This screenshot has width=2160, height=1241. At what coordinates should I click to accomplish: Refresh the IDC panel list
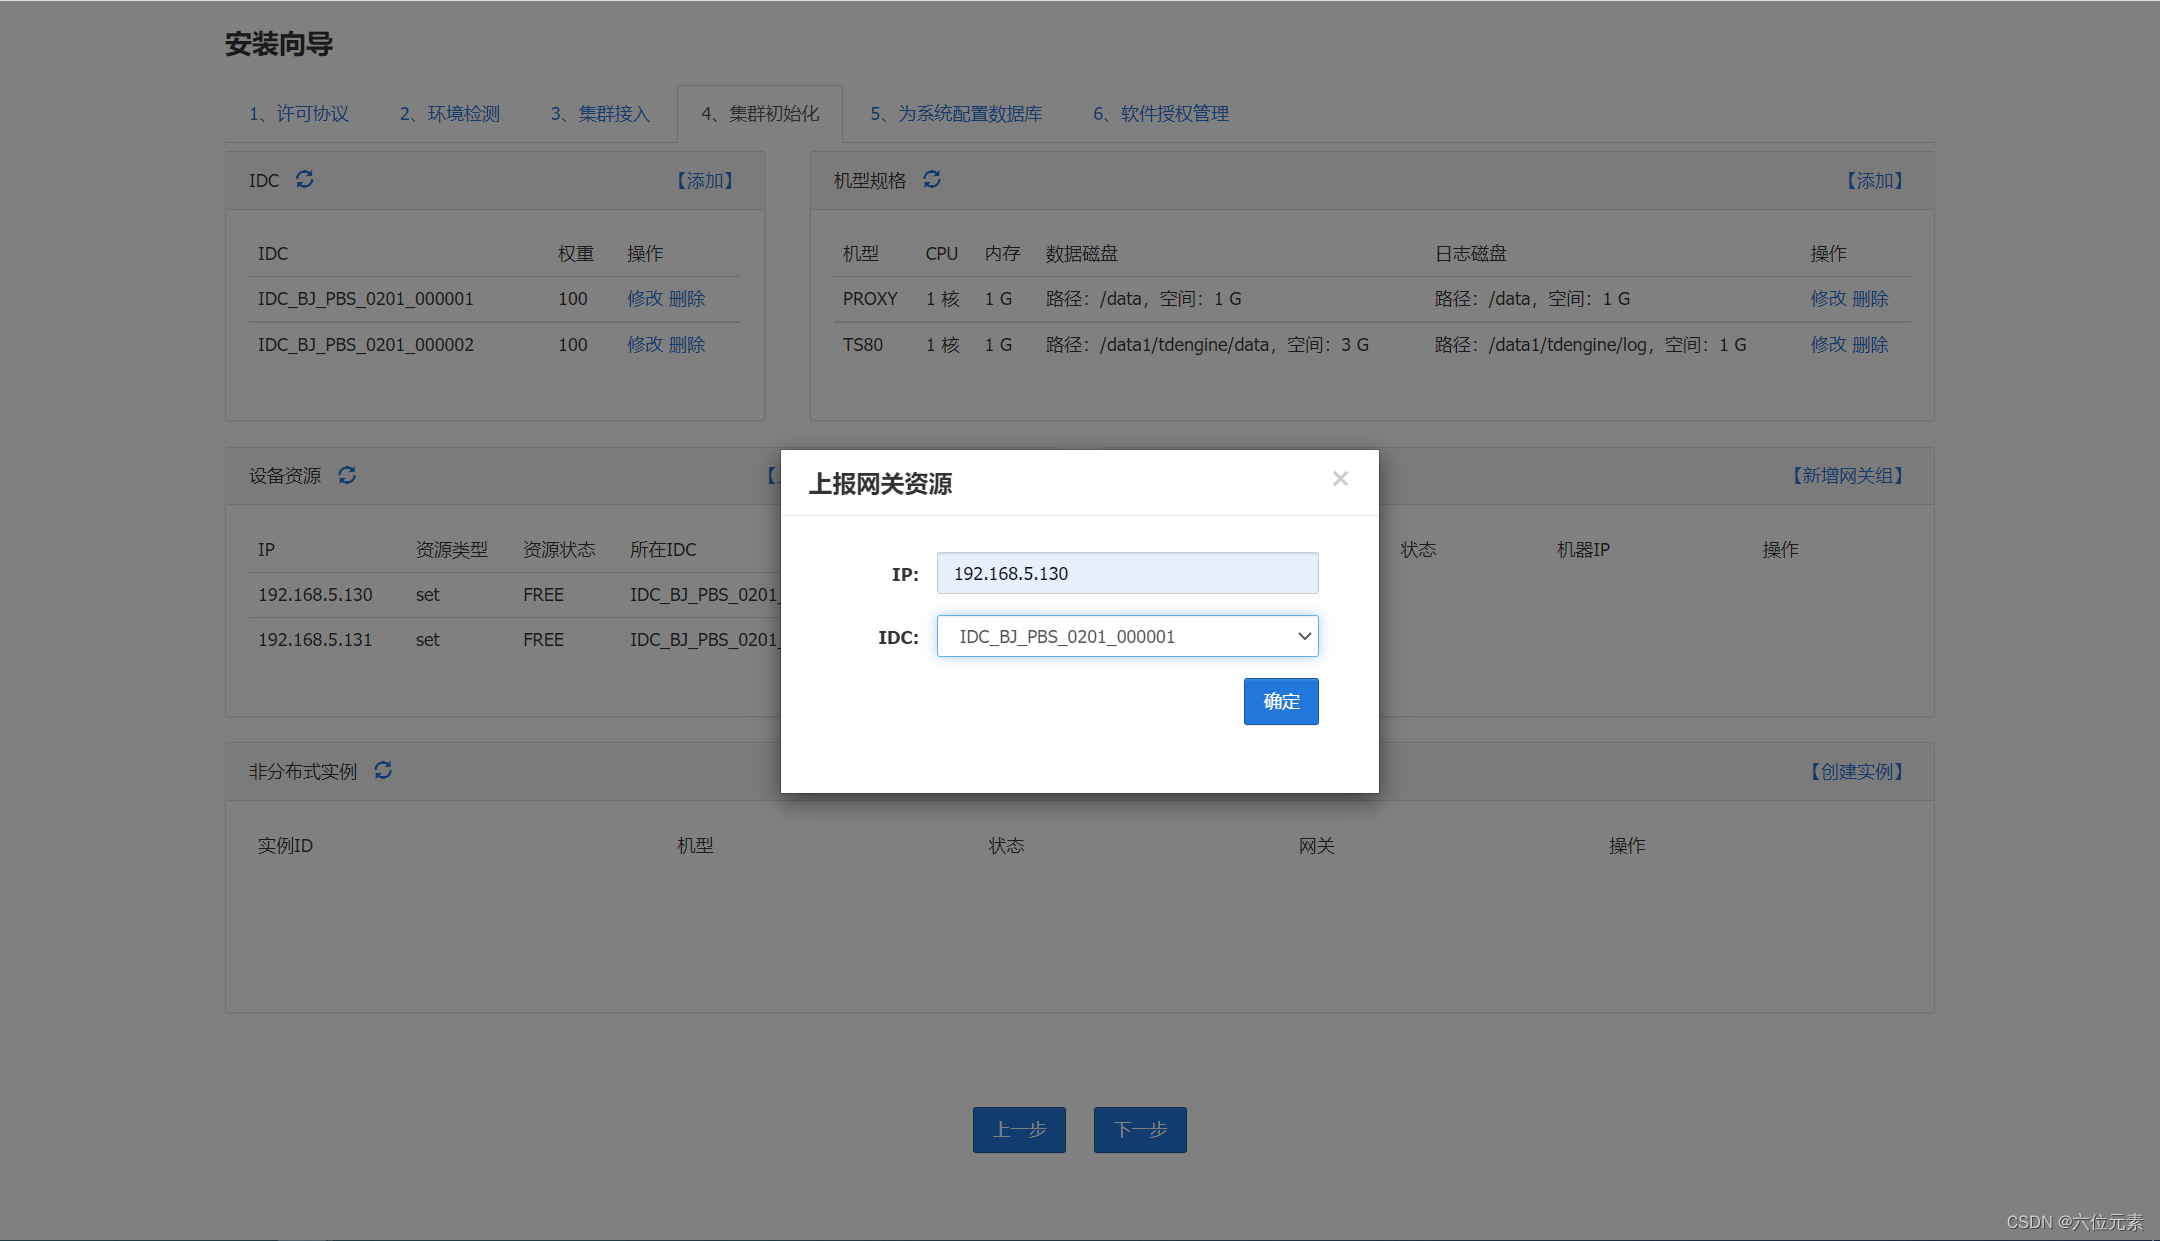305,180
